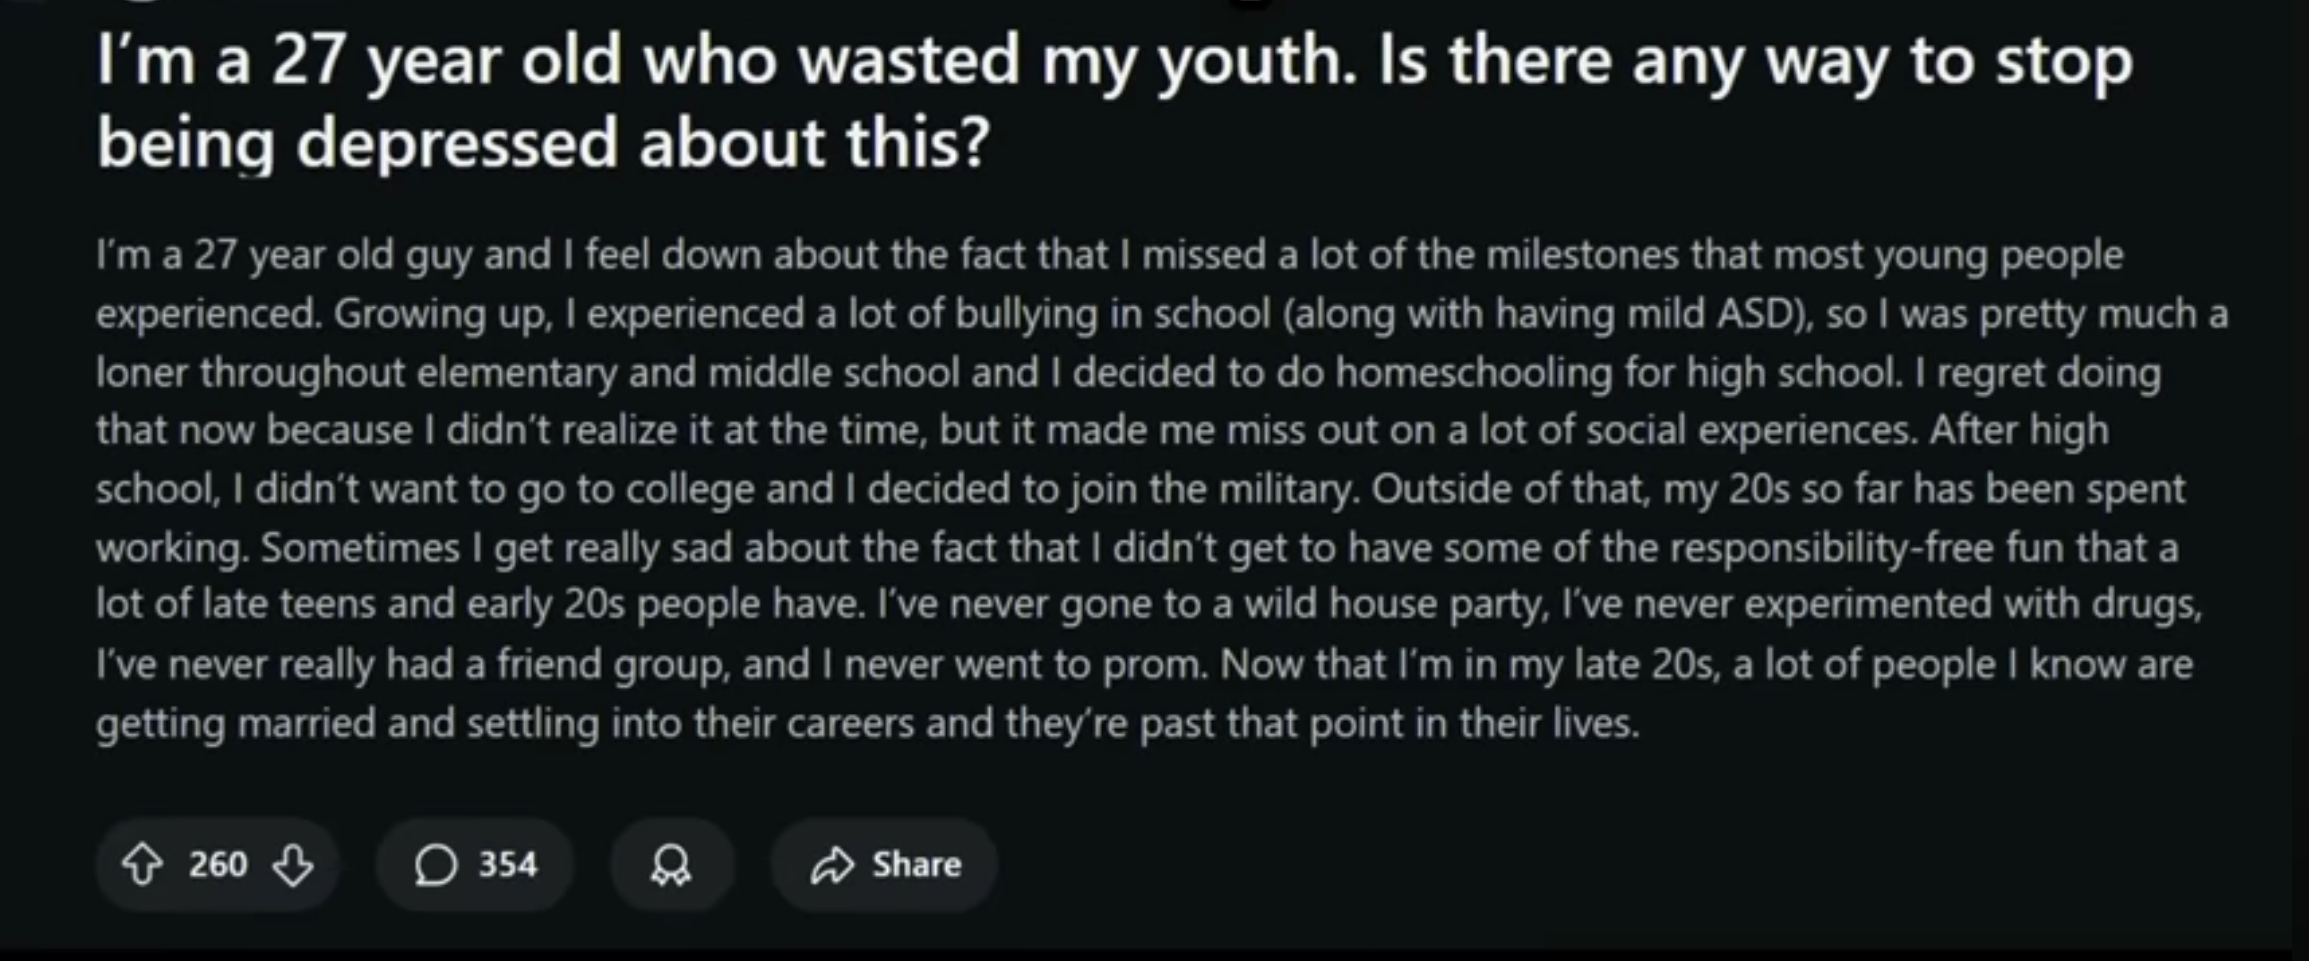Downvote the post with the down arrow
Viewport: 2309px width, 961px height.
point(293,865)
